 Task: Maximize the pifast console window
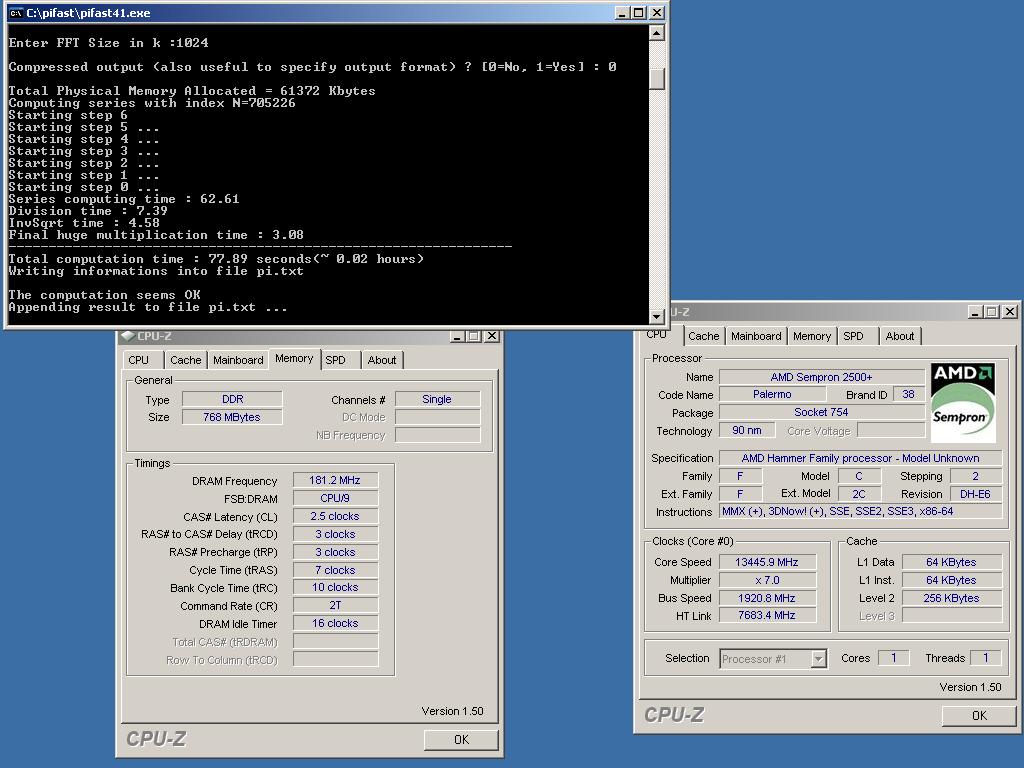point(638,13)
